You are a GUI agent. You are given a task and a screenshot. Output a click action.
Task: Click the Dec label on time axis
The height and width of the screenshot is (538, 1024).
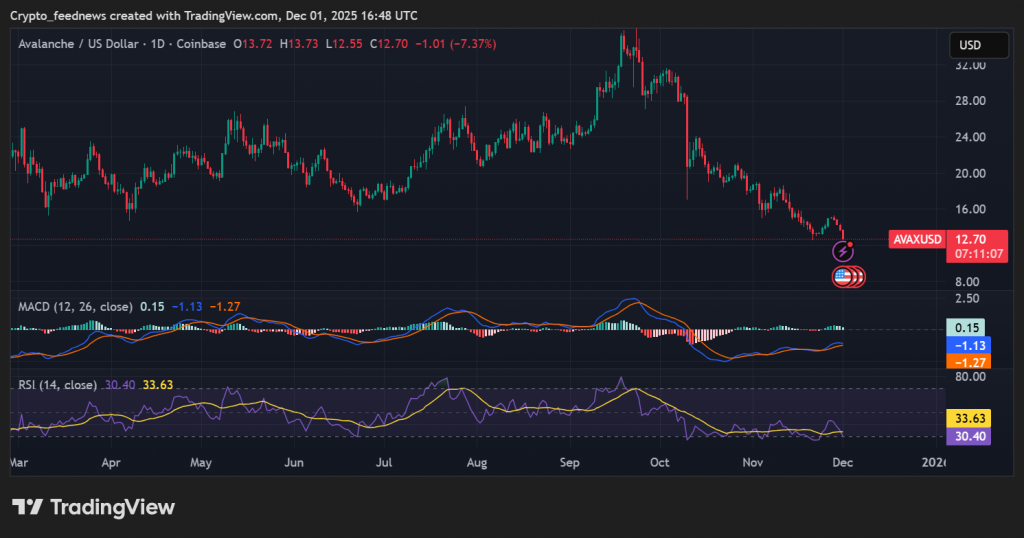coord(842,463)
